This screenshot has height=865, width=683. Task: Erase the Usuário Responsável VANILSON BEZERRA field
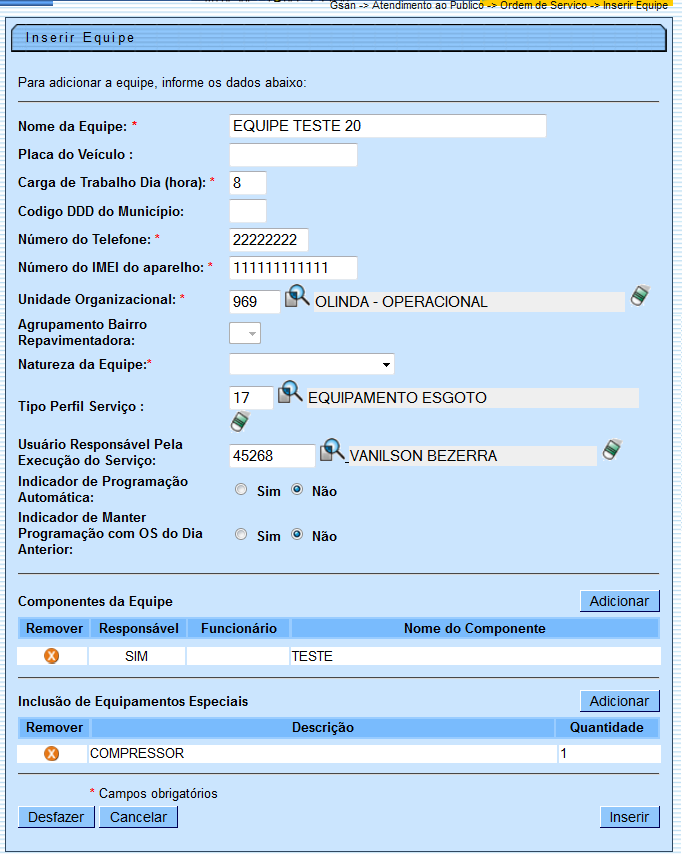[612, 452]
